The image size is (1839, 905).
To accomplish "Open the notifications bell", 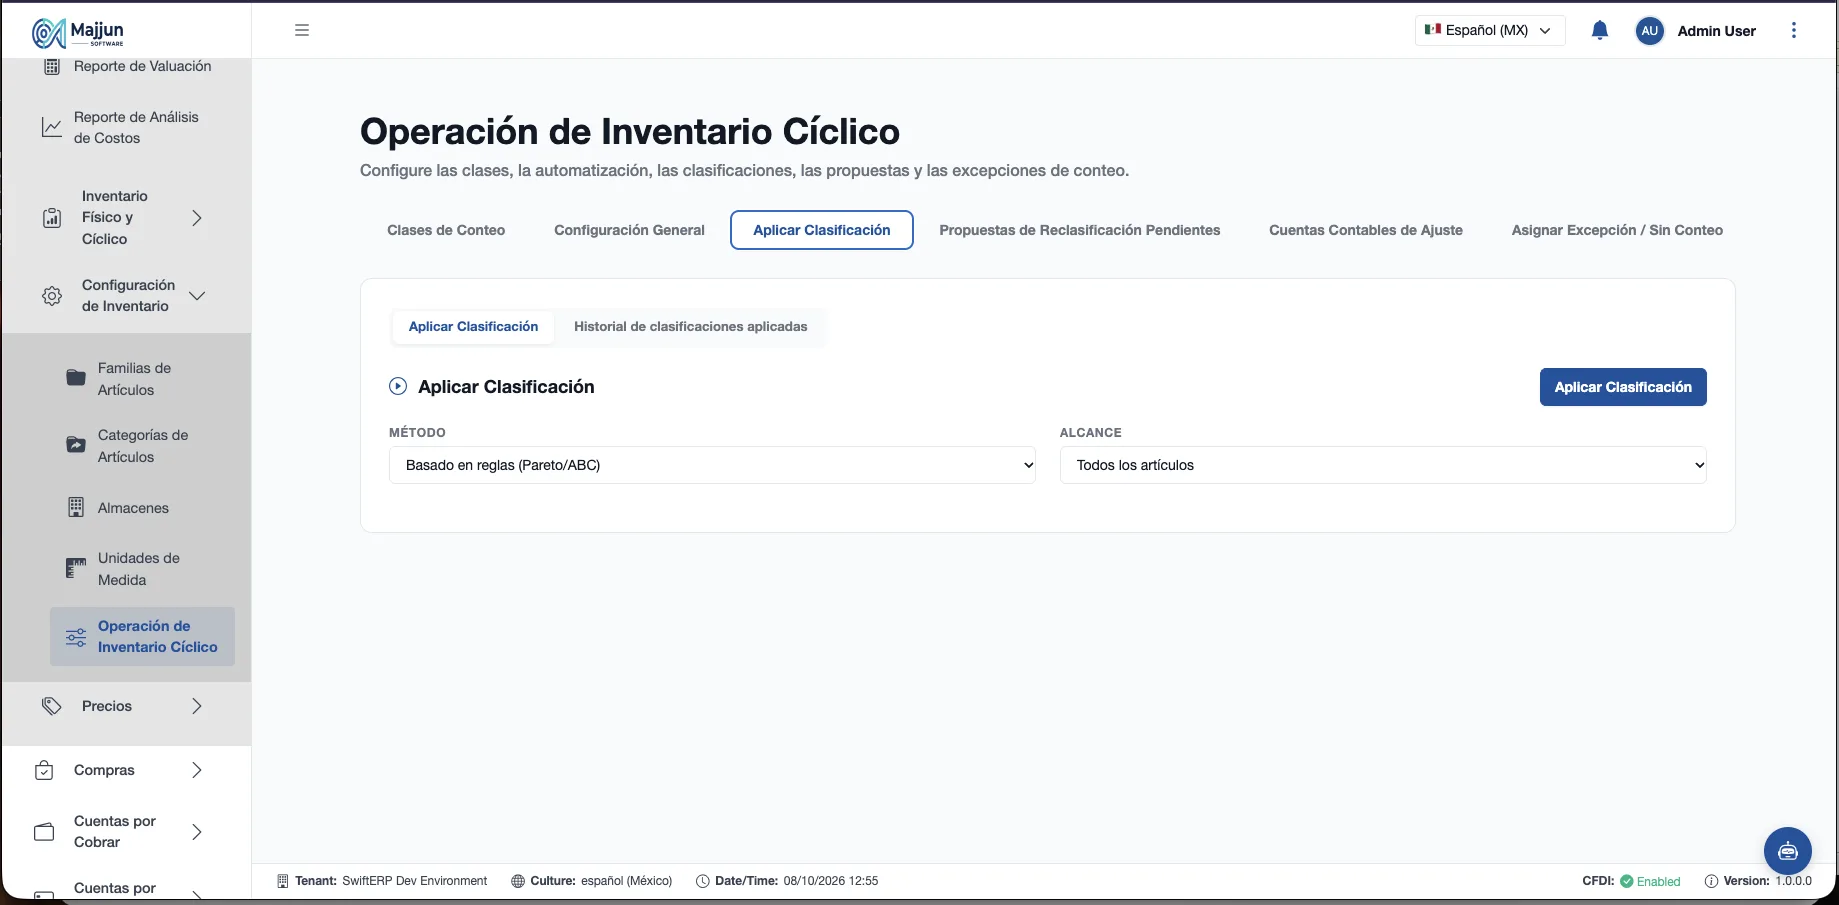I will 1599,30.
